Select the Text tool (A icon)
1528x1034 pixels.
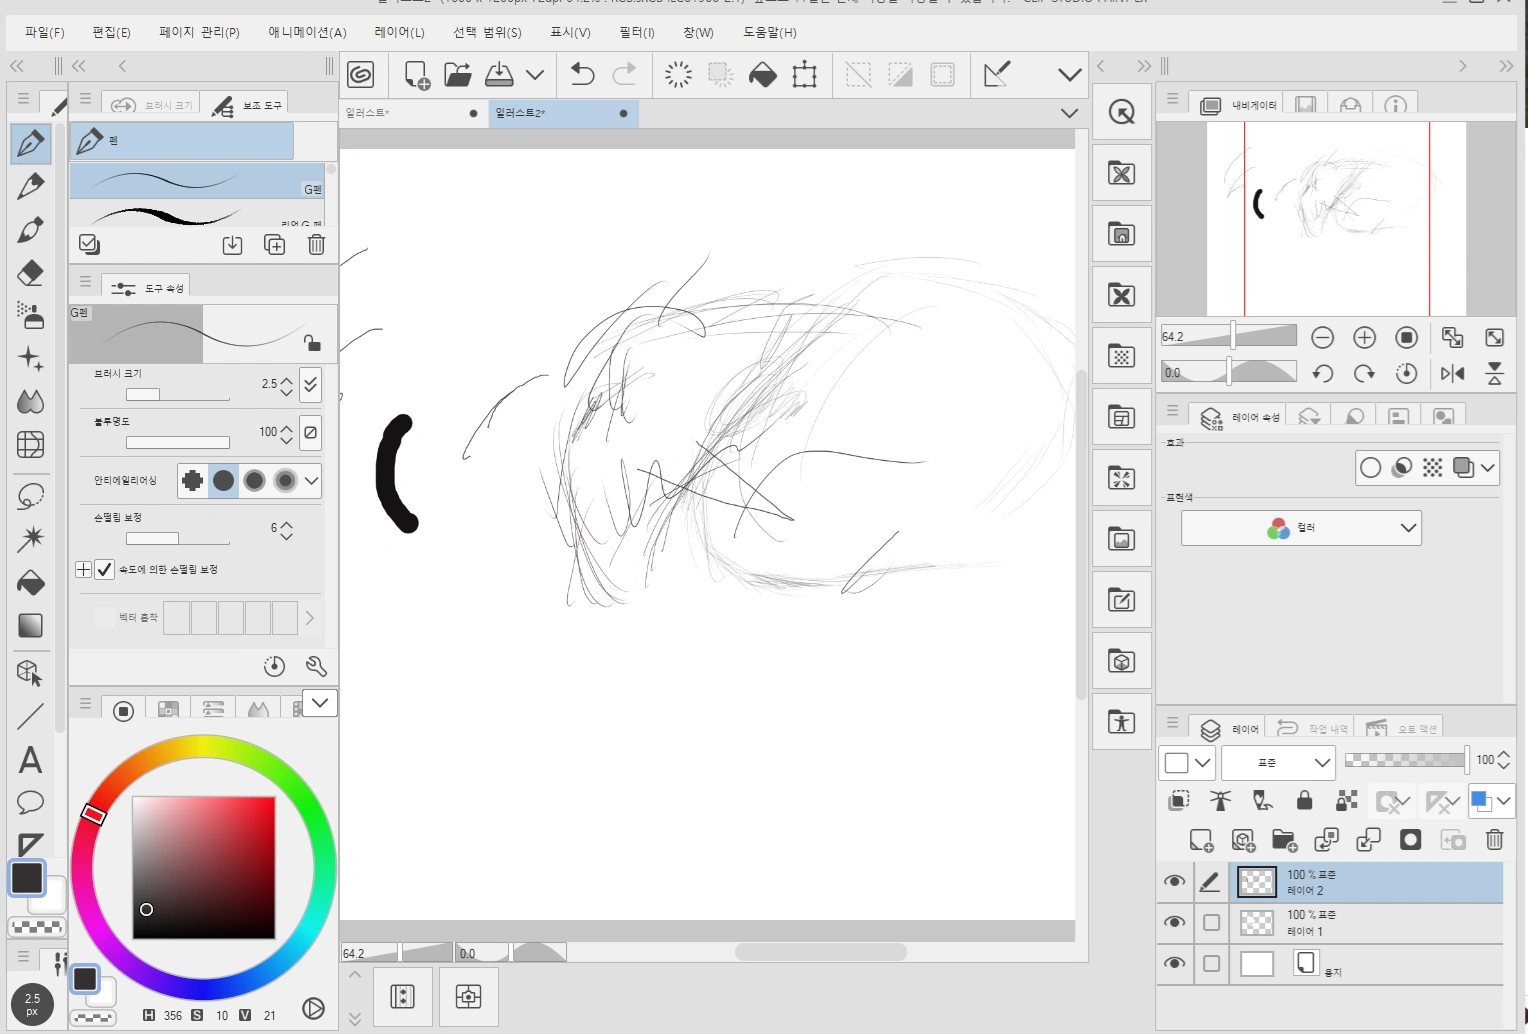pyautogui.click(x=30, y=760)
